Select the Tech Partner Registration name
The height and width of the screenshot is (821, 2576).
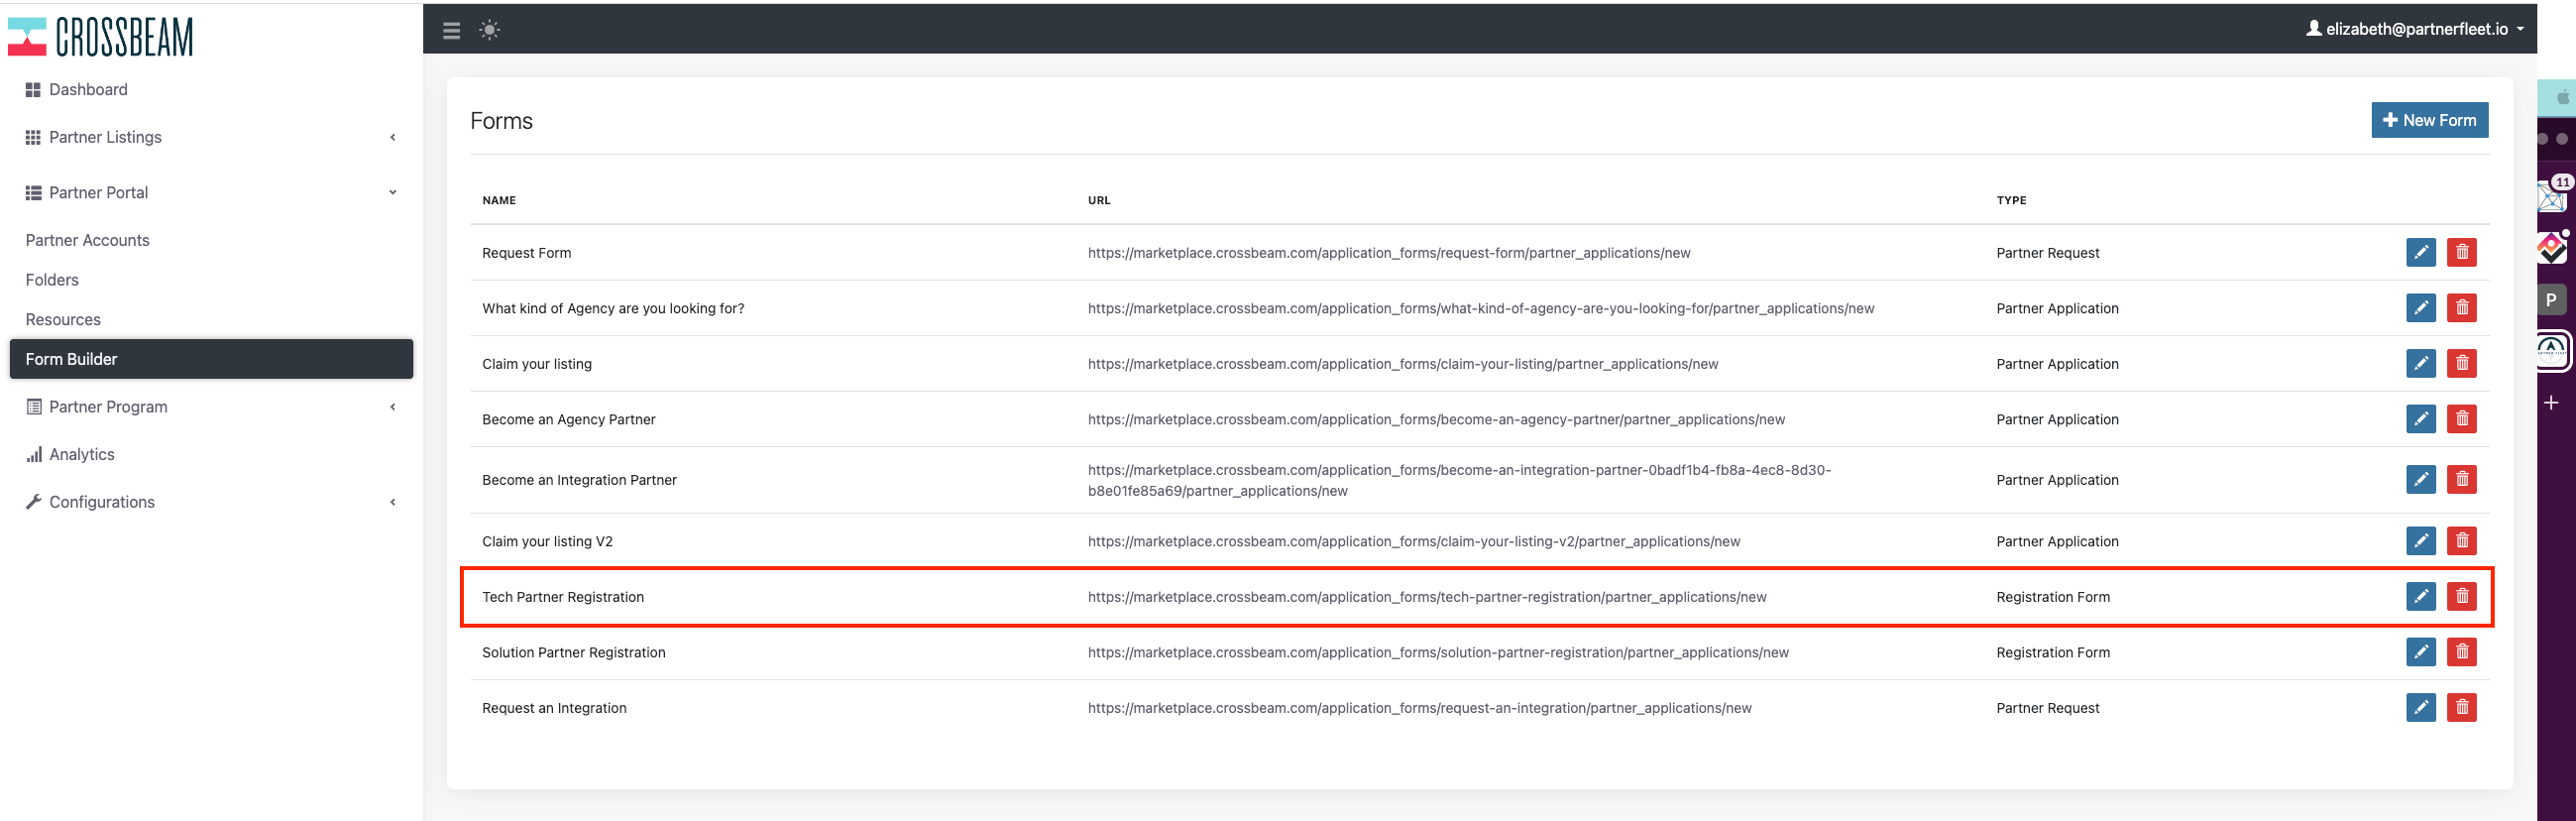pyautogui.click(x=563, y=597)
